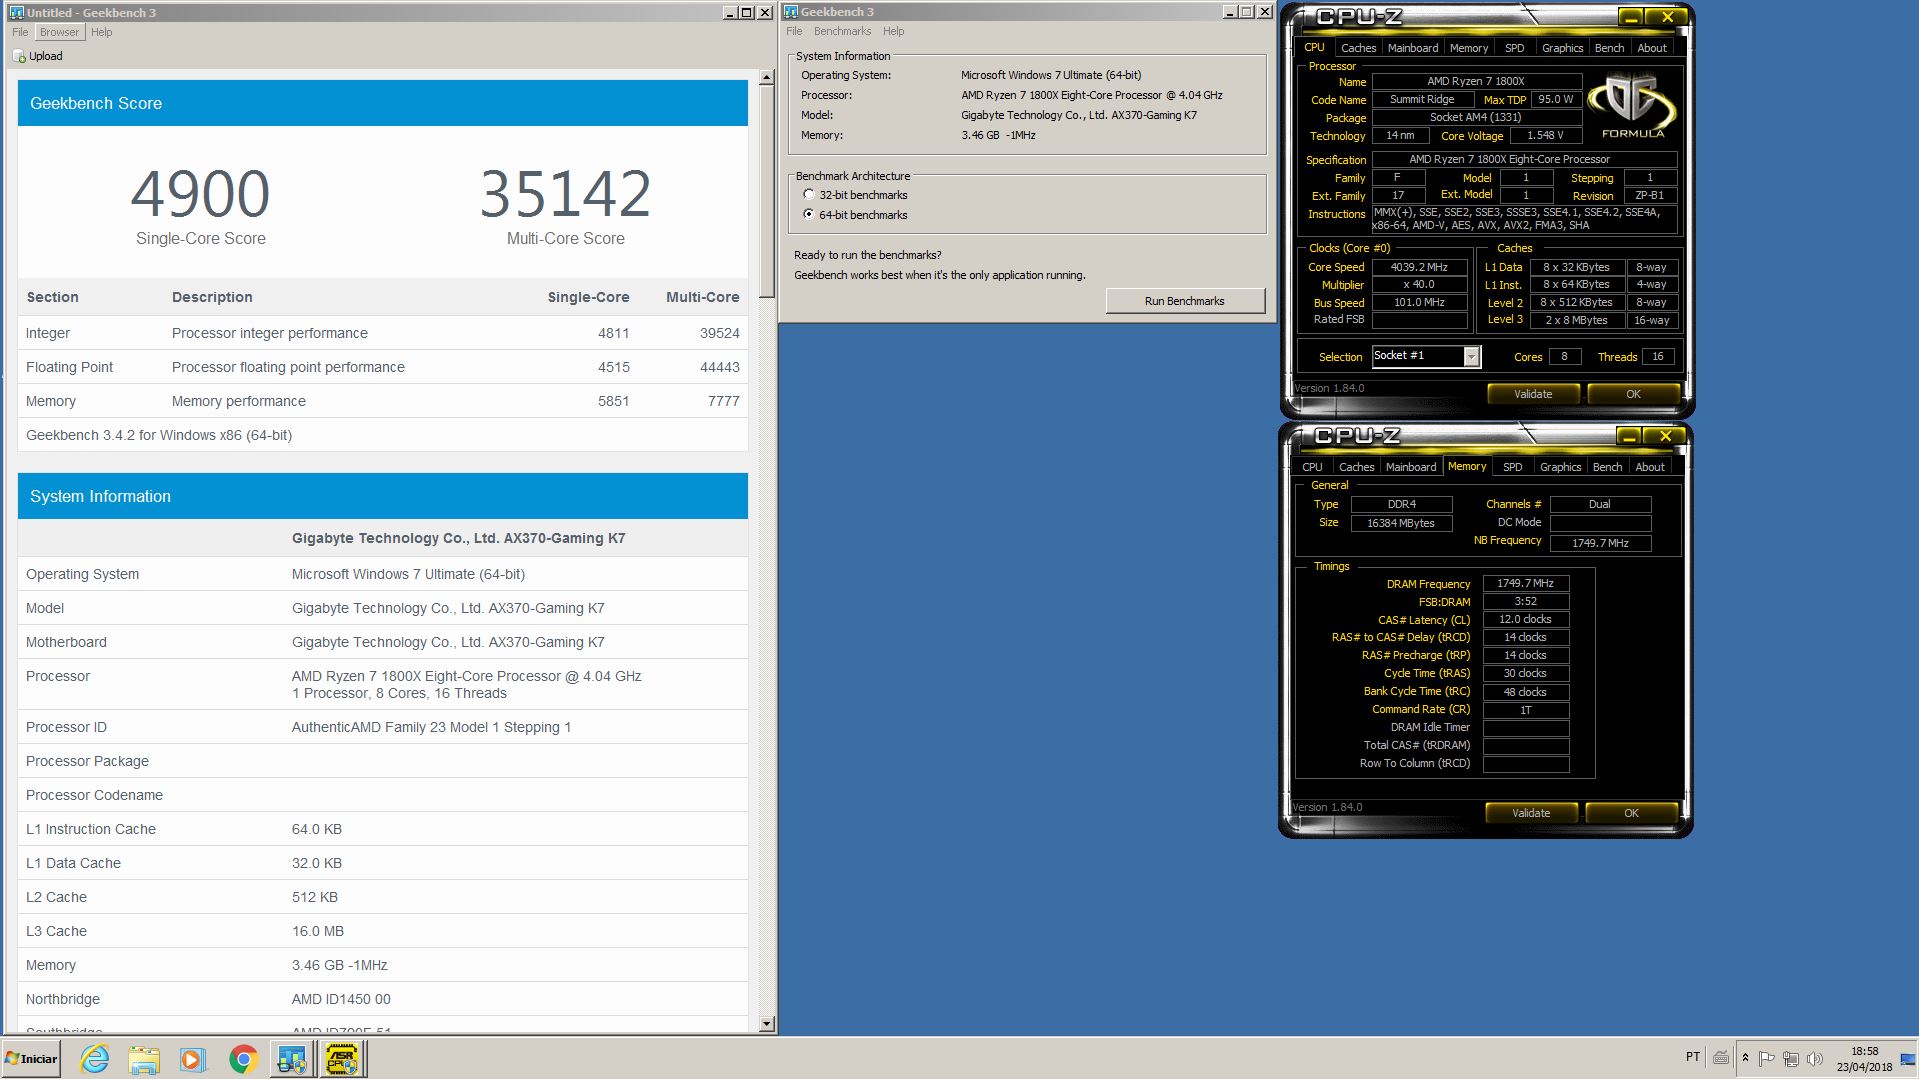Image resolution: width=1919 pixels, height=1079 pixels.
Task: Switch to ASRock CPU-Z taskbar button
Action: coord(342,1059)
